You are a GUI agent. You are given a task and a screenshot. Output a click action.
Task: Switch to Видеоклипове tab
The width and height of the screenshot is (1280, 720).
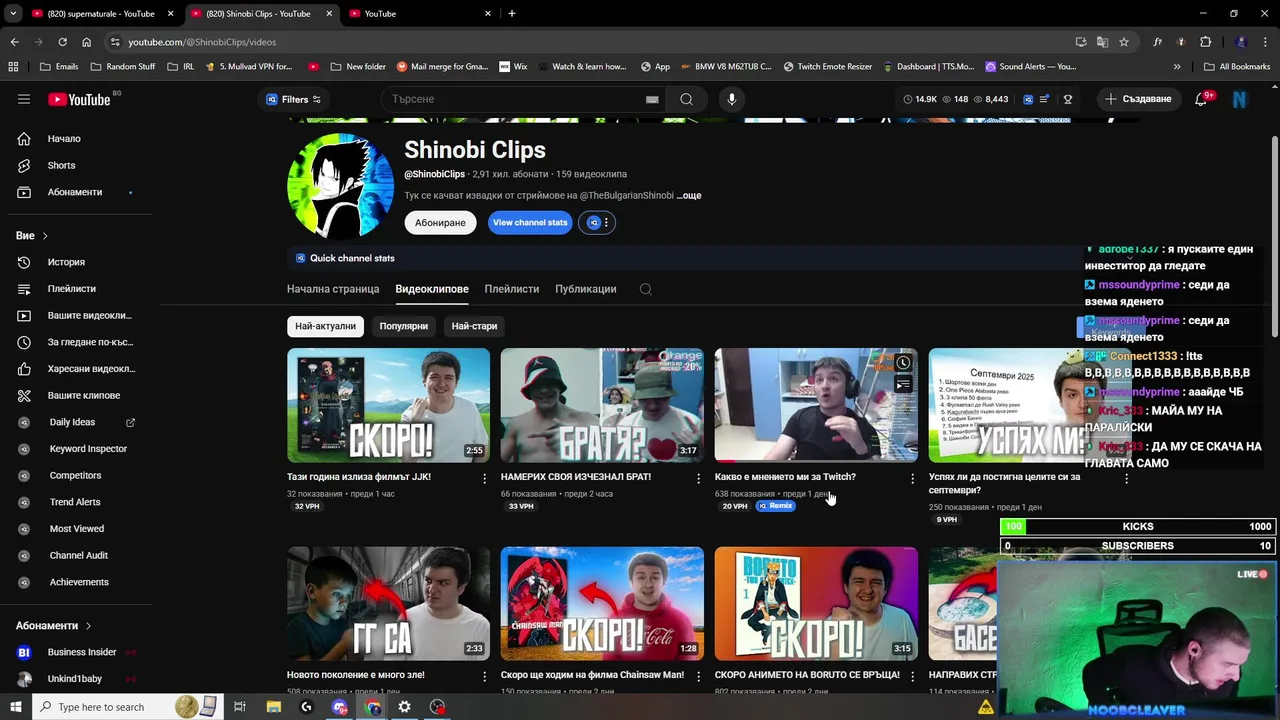pyautogui.click(x=432, y=289)
